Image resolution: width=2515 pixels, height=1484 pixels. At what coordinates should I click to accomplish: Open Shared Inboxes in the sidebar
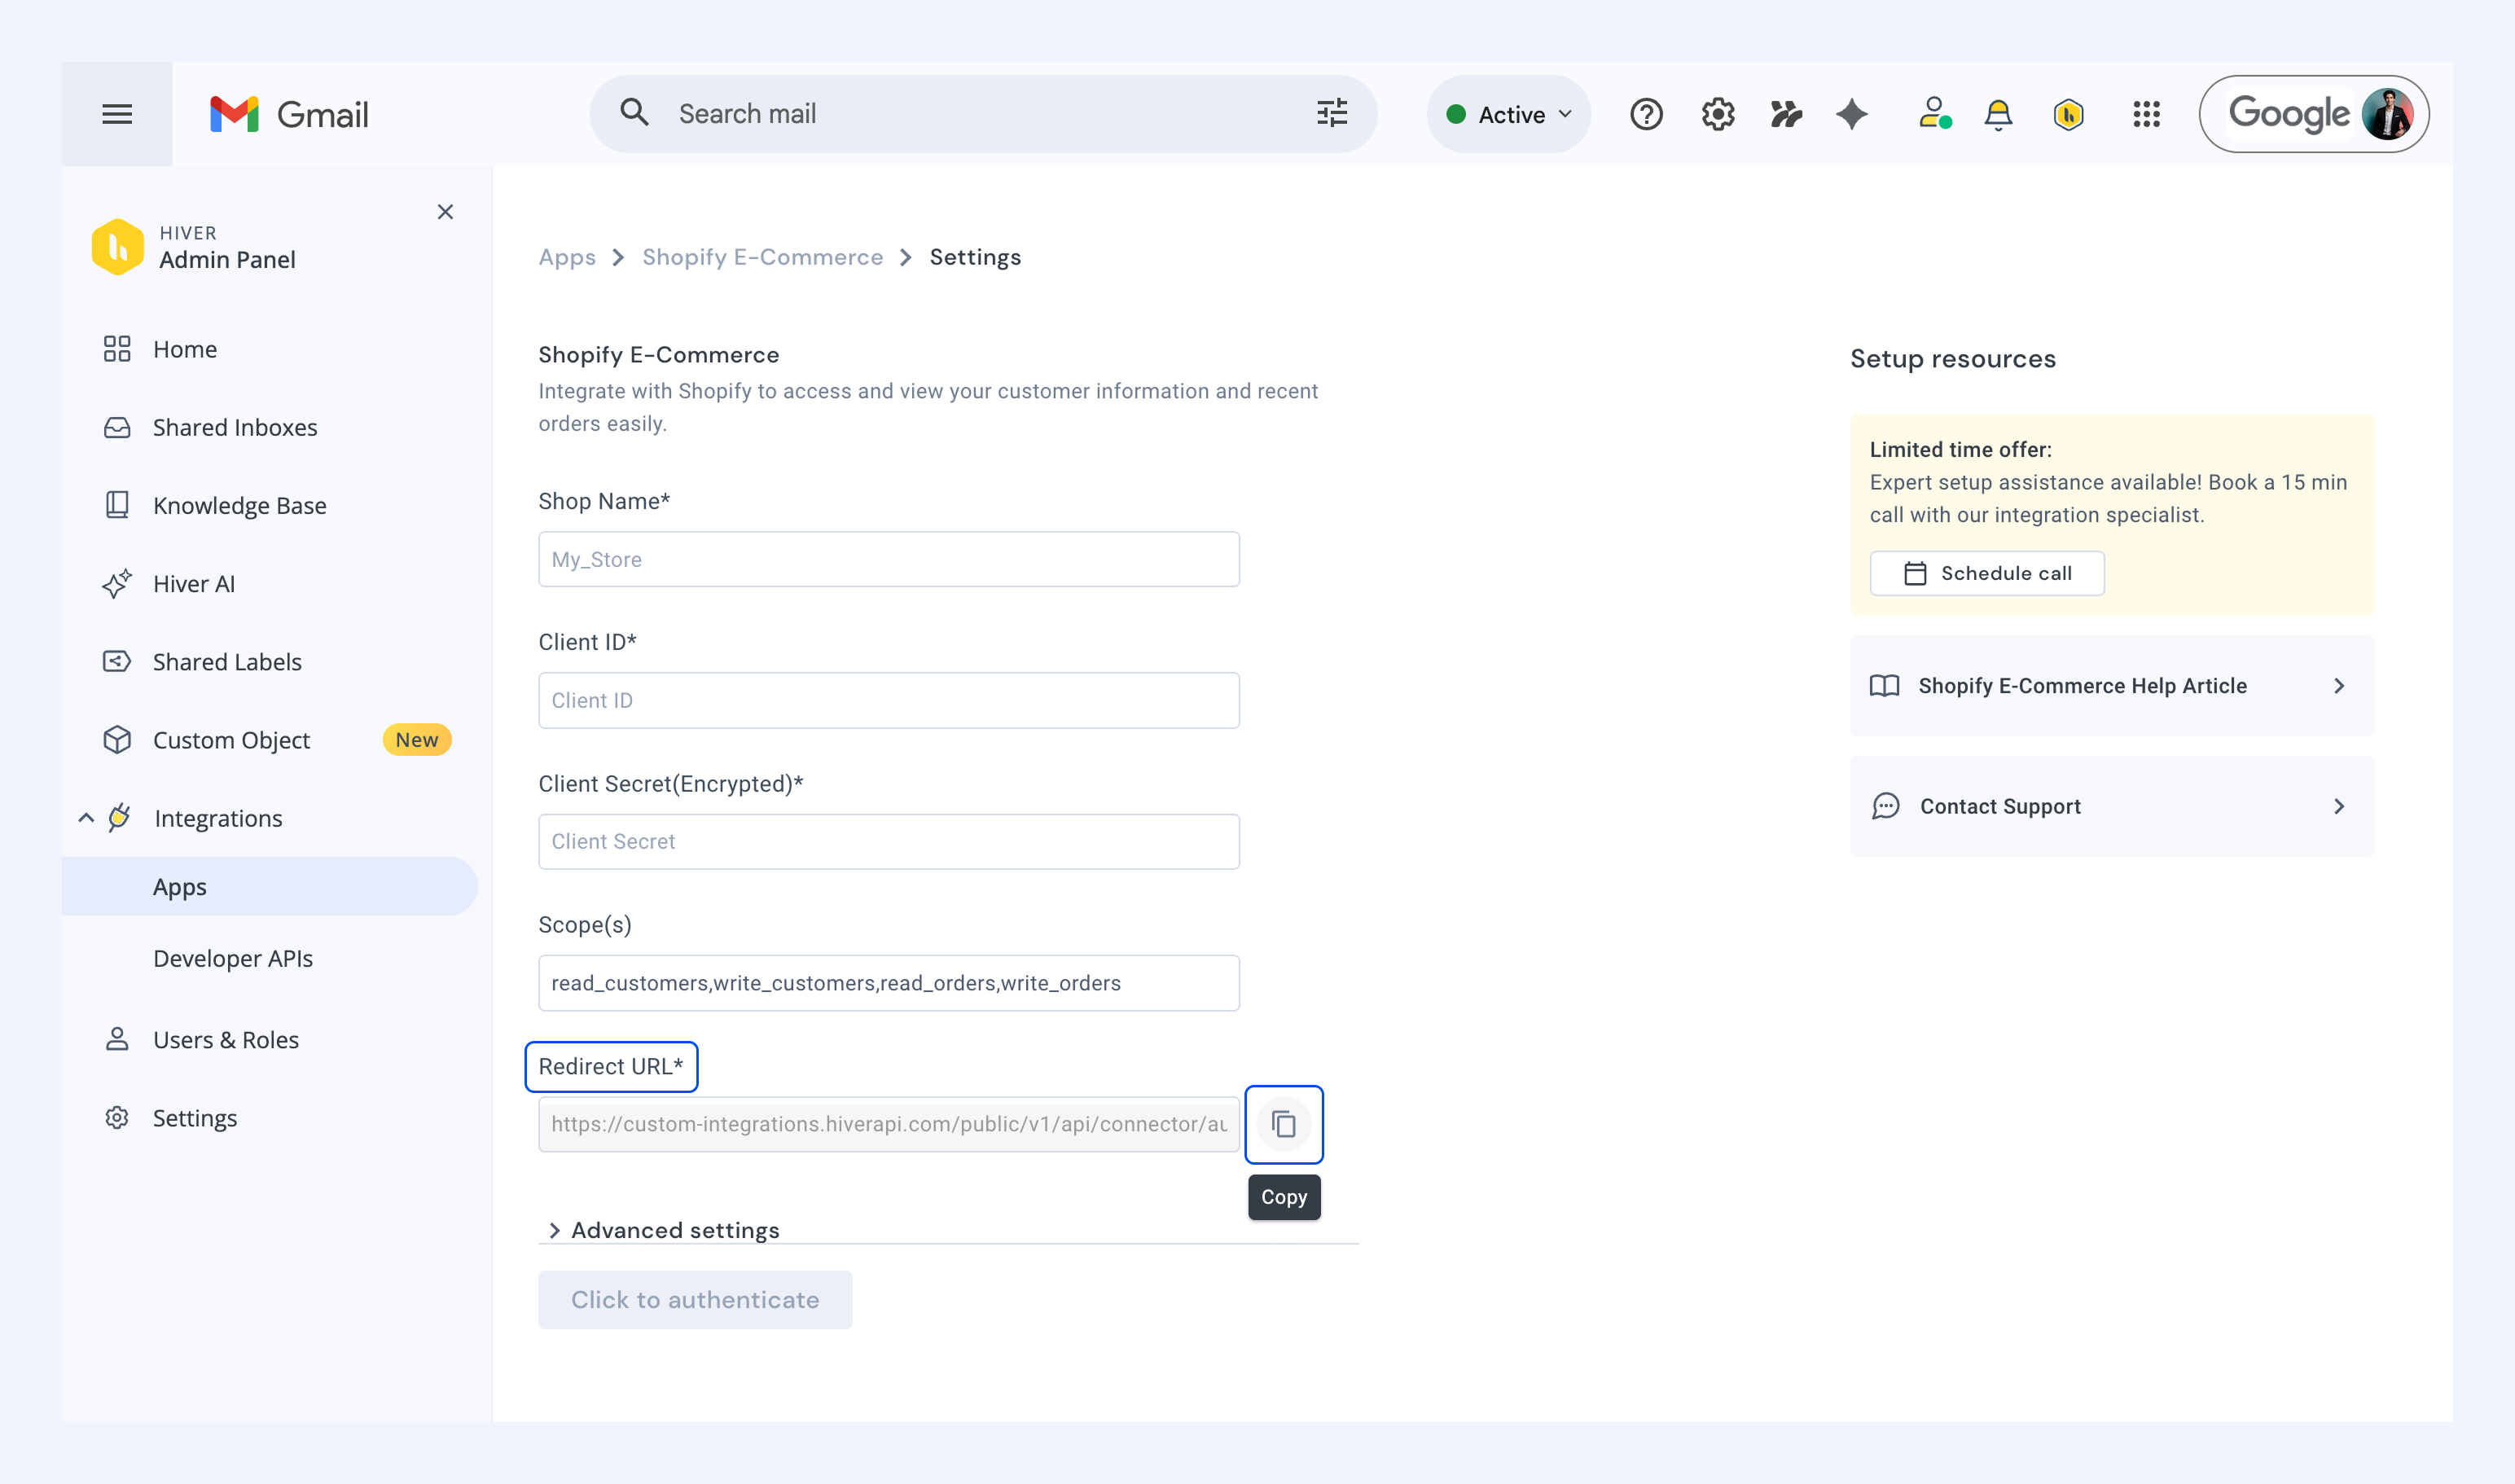235,427
